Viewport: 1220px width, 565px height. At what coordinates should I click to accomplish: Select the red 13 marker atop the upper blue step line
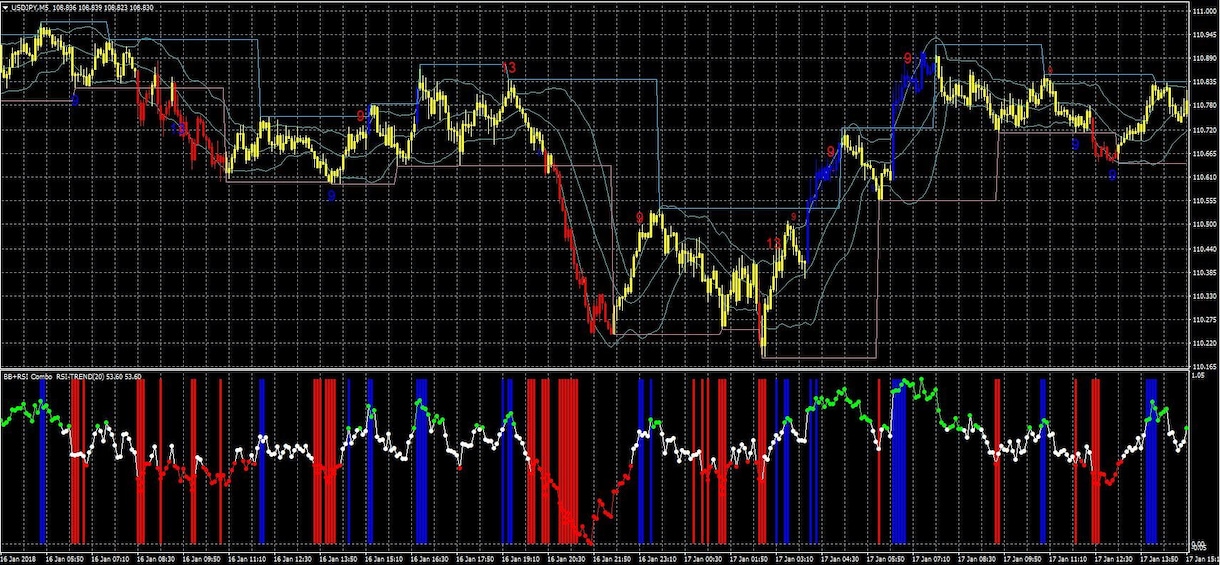click(x=509, y=68)
